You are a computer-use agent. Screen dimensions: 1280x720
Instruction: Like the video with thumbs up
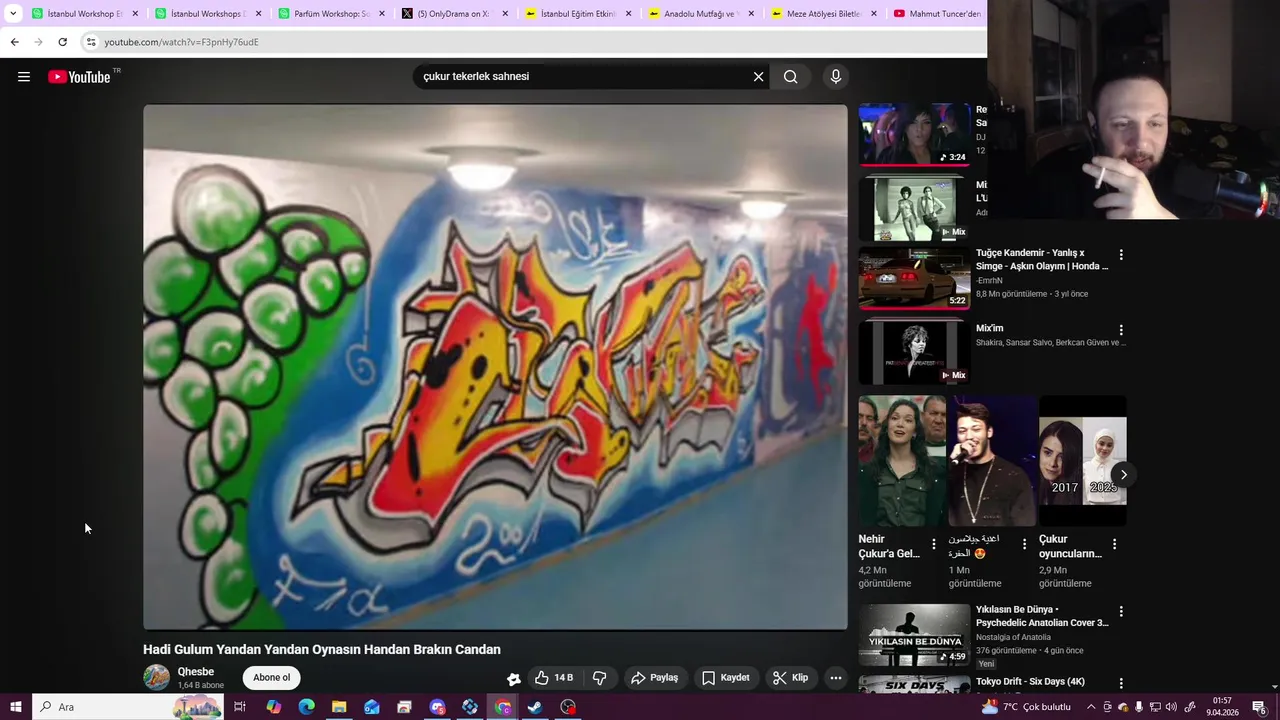click(554, 678)
